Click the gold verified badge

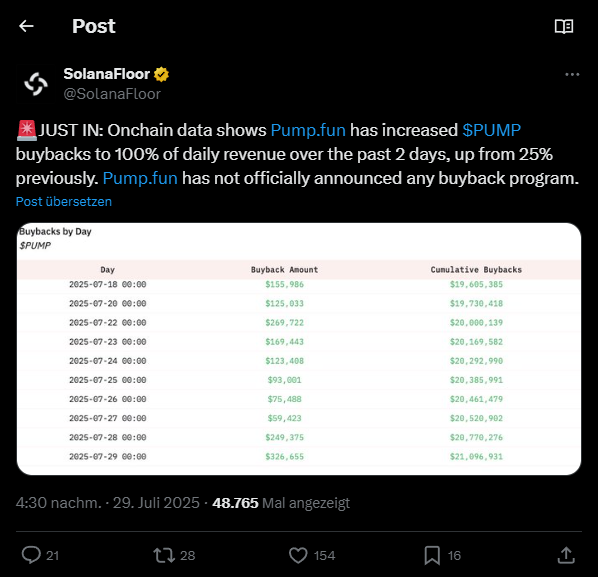161,74
